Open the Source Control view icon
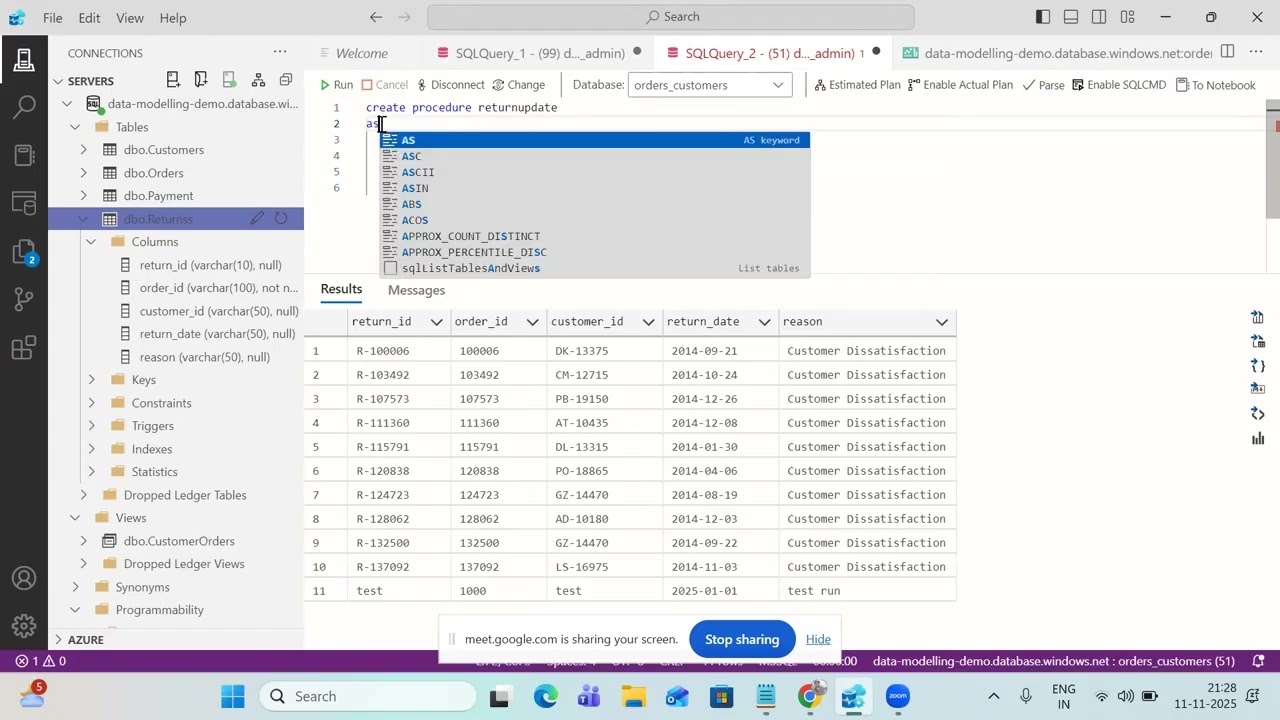The height and width of the screenshot is (720, 1280). click(x=24, y=298)
